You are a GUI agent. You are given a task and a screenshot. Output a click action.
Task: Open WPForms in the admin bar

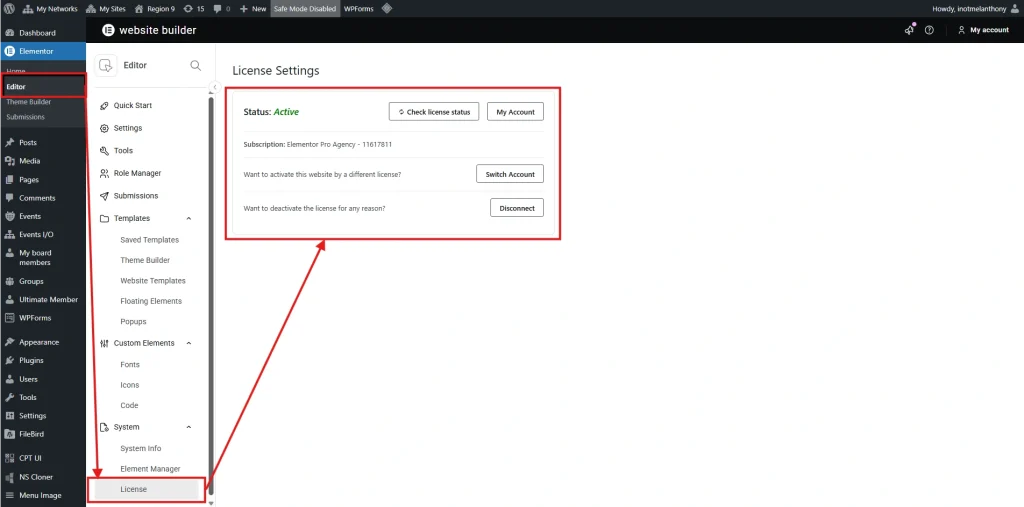point(359,9)
